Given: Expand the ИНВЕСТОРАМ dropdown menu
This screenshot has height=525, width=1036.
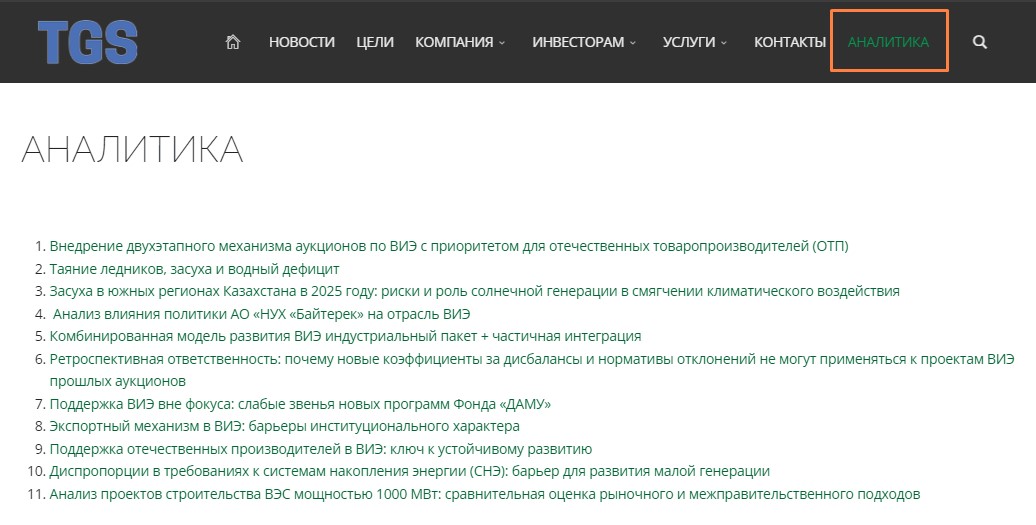Looking at the screenshot, I should 584,42.
